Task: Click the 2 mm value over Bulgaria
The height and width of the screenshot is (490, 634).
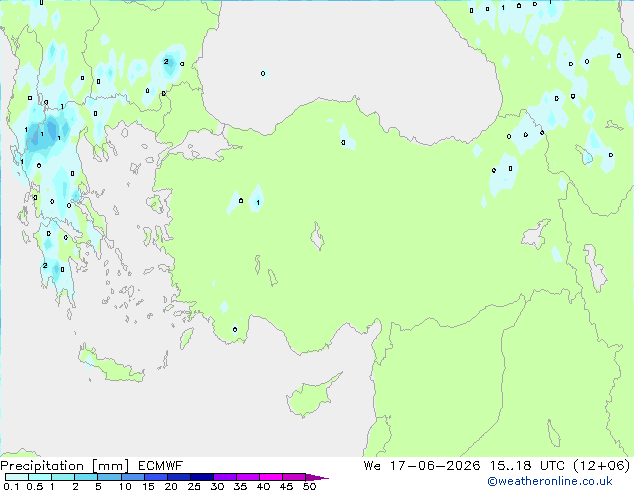Action: point(166,61)
